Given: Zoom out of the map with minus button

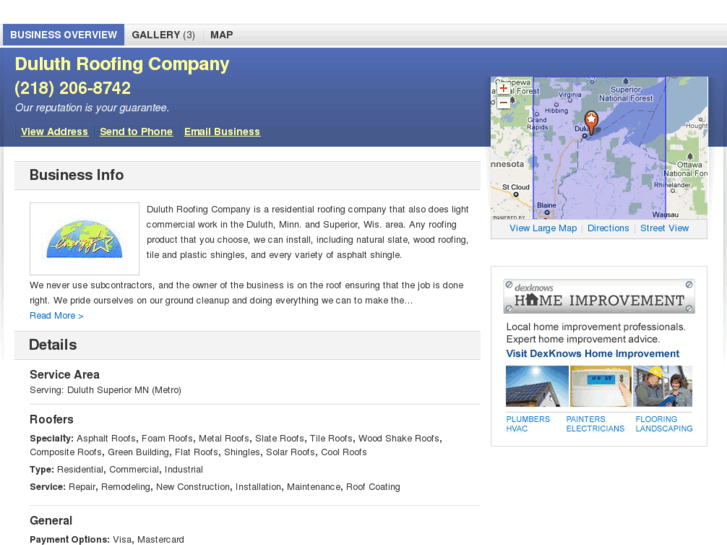Looking at the screenshot, I should point(504,102).
